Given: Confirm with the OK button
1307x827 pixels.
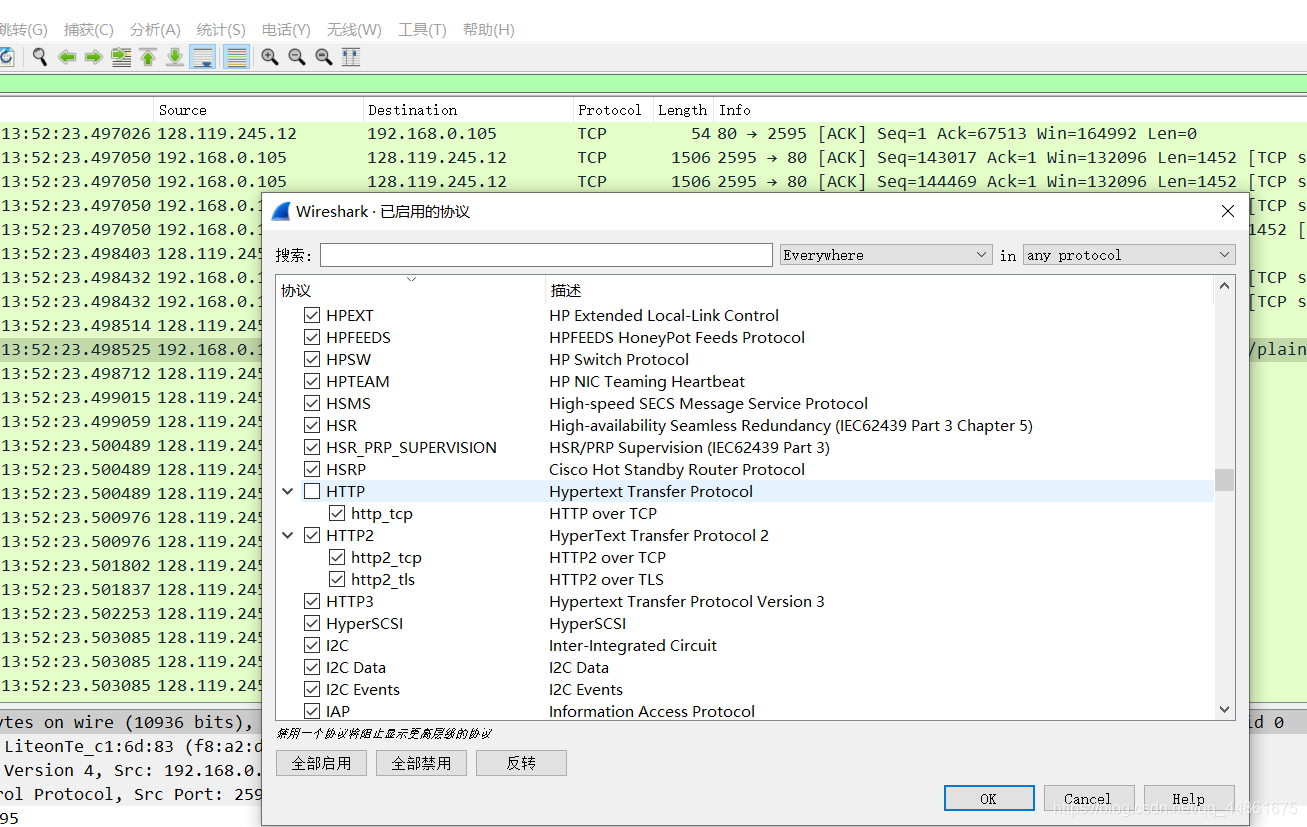Looking at the screenshot, I should (x=989, y=798).
